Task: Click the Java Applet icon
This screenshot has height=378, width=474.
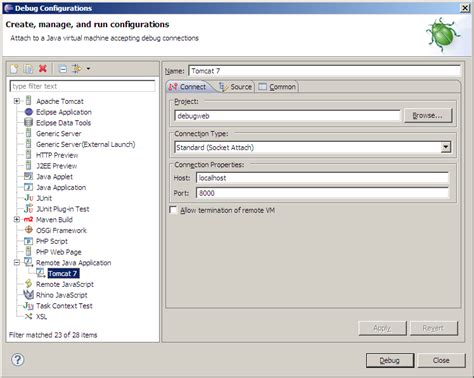Action: pyautogui.click(x=29, y=176)
